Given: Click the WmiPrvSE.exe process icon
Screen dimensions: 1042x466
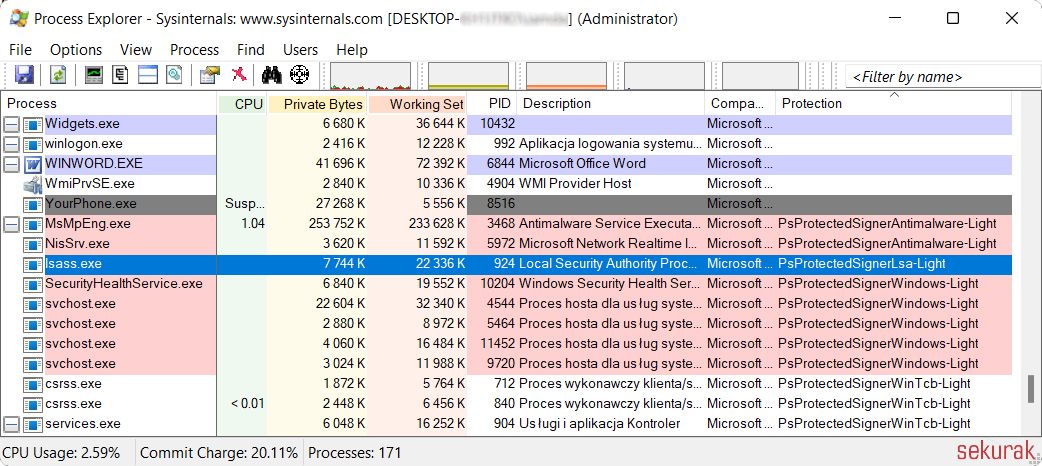Looking at the screenshot, I should [33, 183].
